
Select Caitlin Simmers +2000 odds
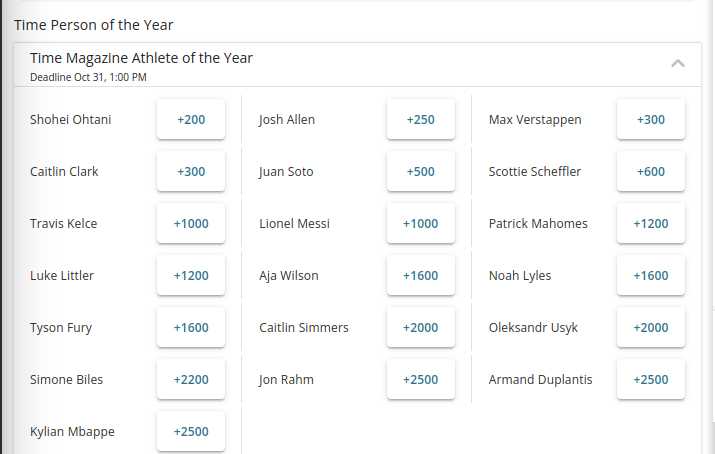pos(421,328)
